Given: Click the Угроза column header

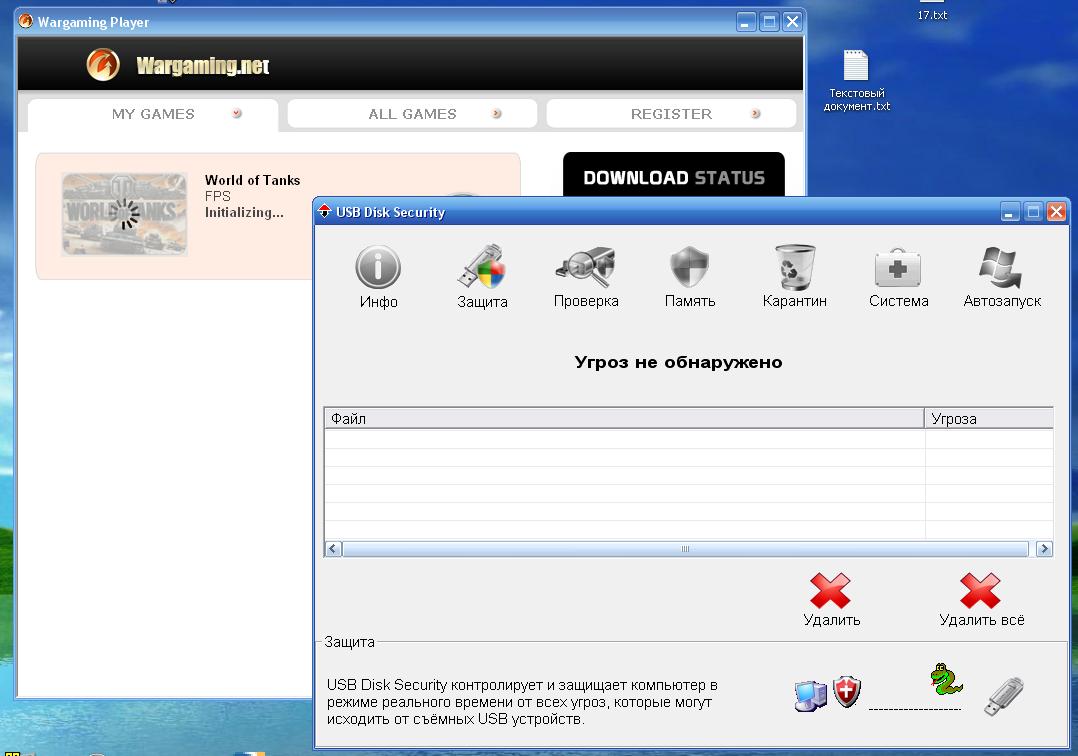Looking at the screenshot, I should click(x=989, y=419).
